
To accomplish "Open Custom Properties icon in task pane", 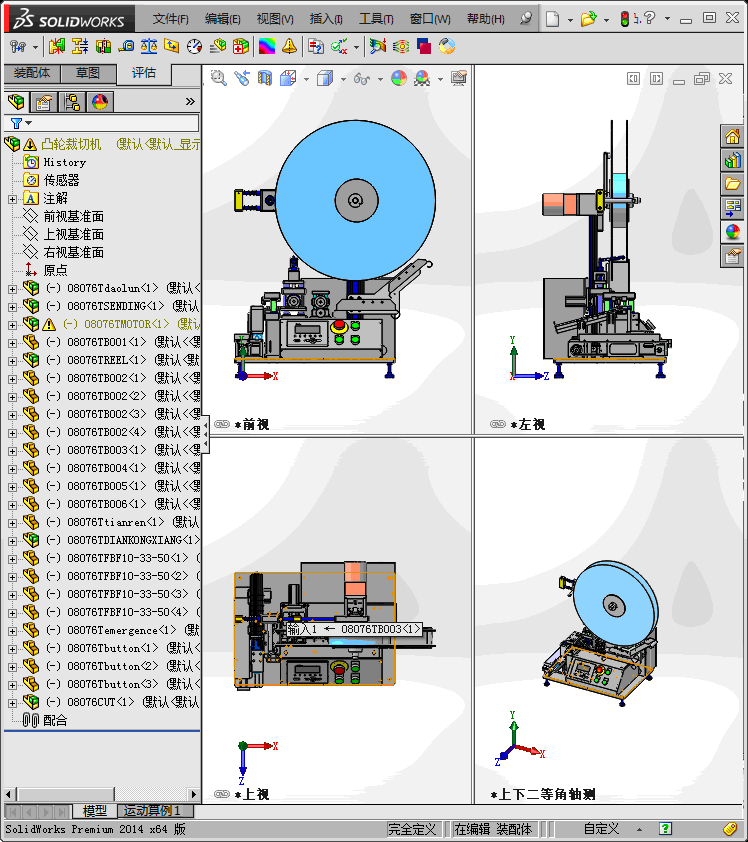I will pos(732,256).
